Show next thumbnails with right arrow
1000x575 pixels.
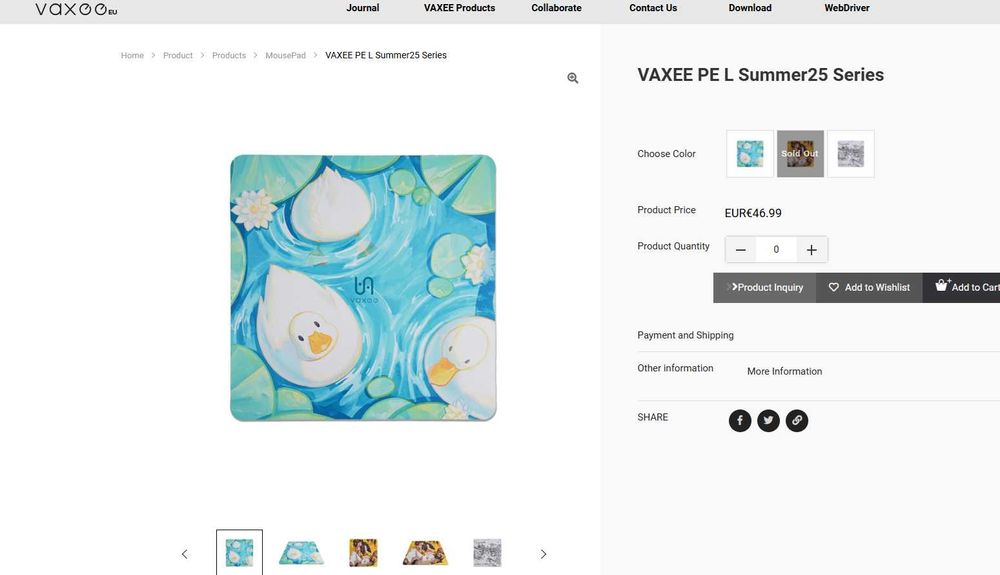click(x=543, y=554)
